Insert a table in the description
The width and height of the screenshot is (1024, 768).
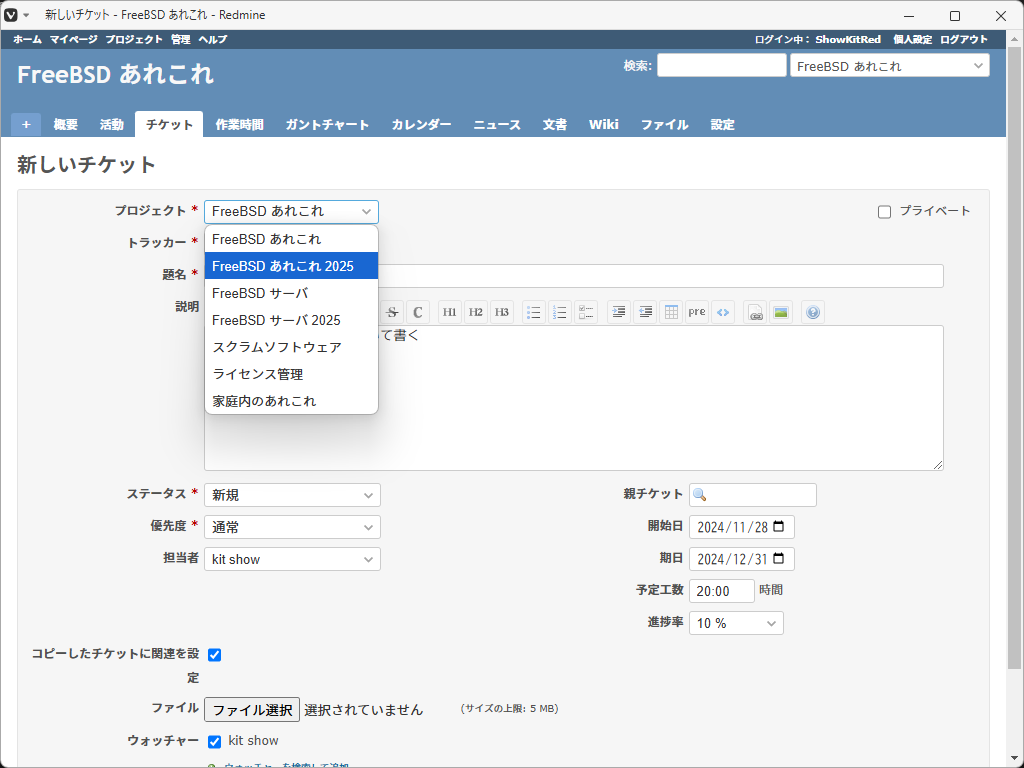coord(671,312)
